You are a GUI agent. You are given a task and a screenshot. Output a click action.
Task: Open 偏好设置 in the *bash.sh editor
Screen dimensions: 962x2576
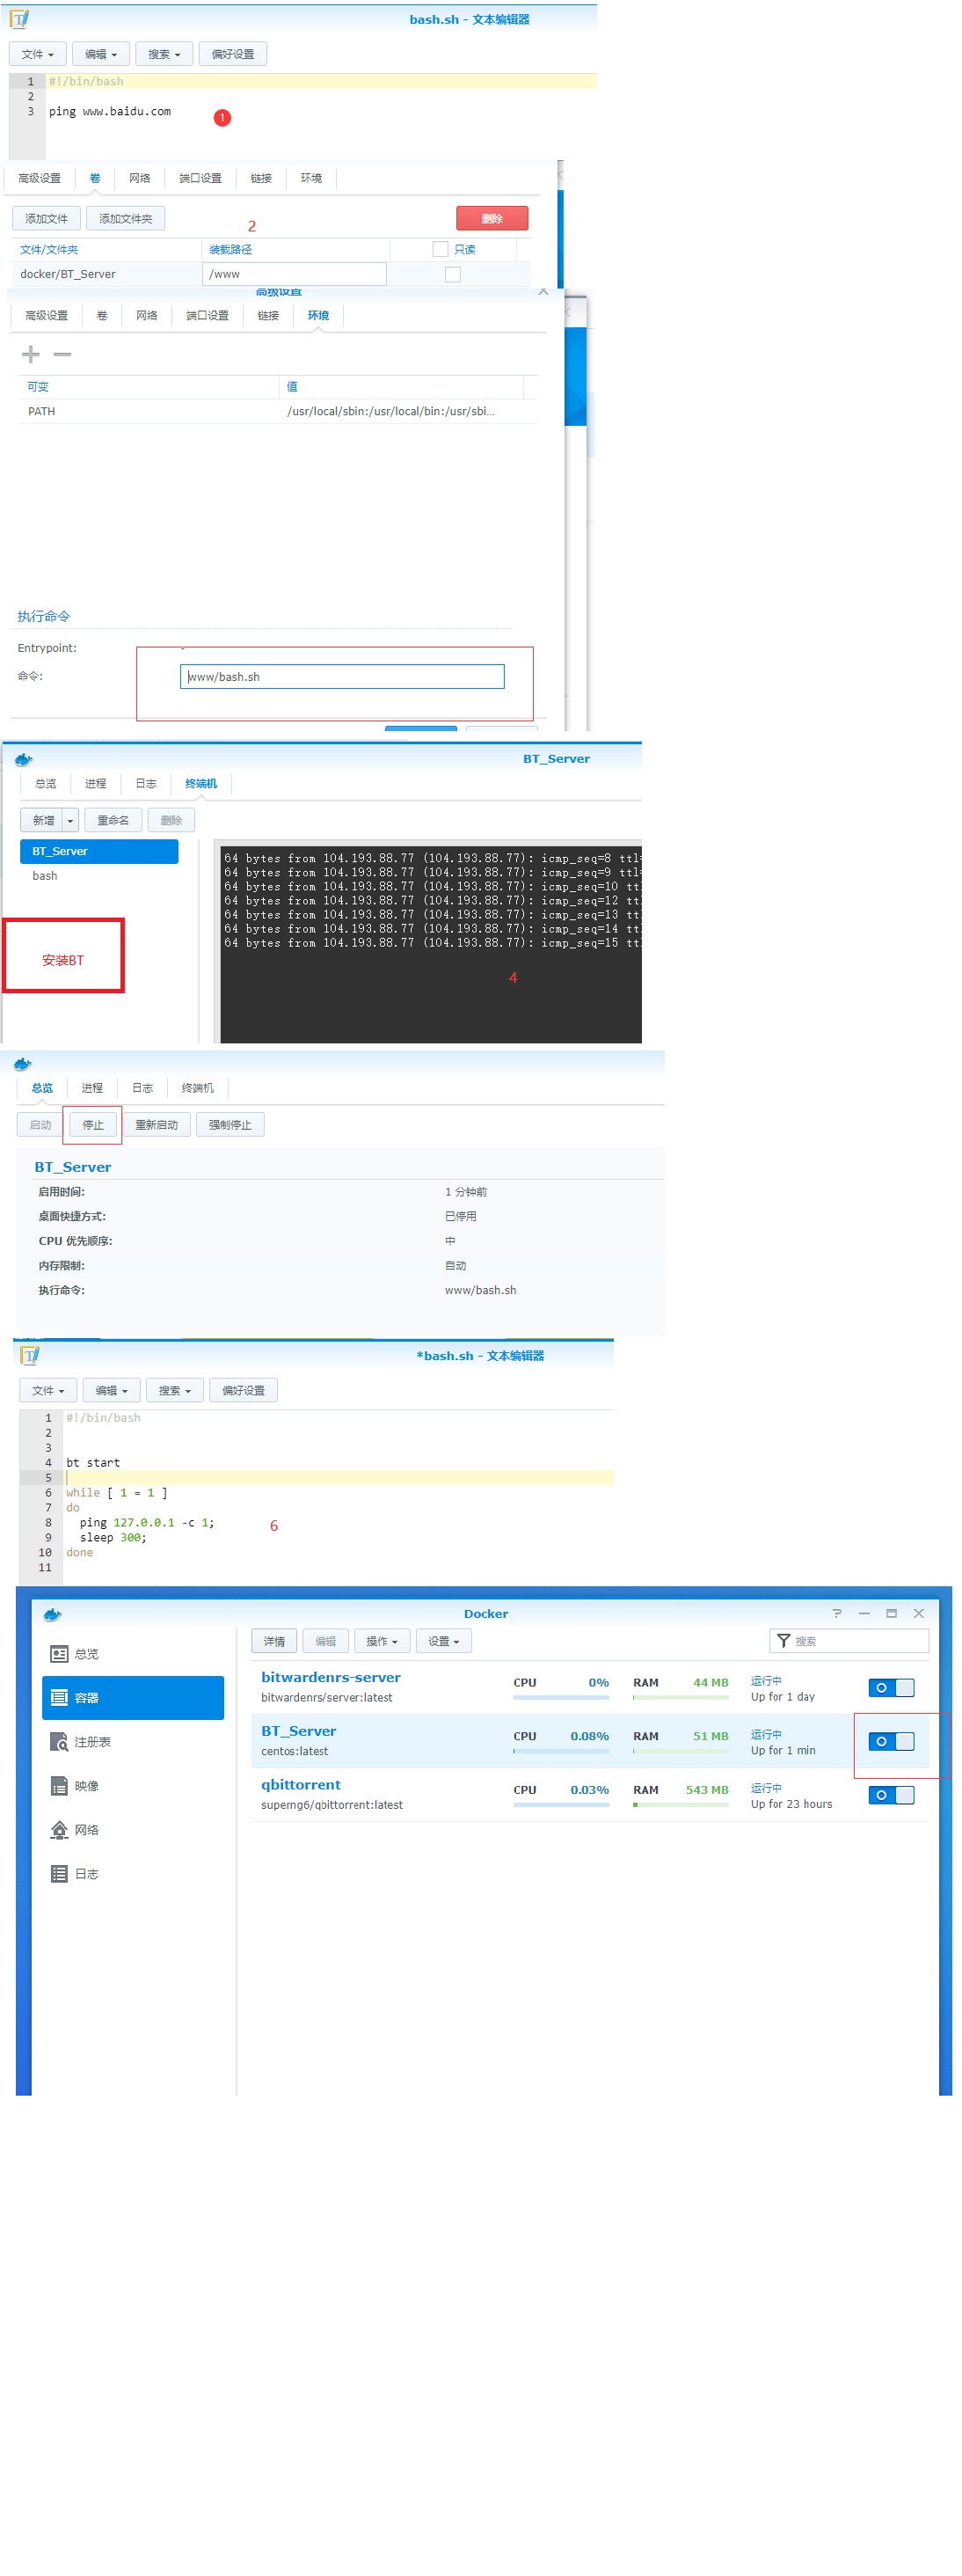point(243,1390)
